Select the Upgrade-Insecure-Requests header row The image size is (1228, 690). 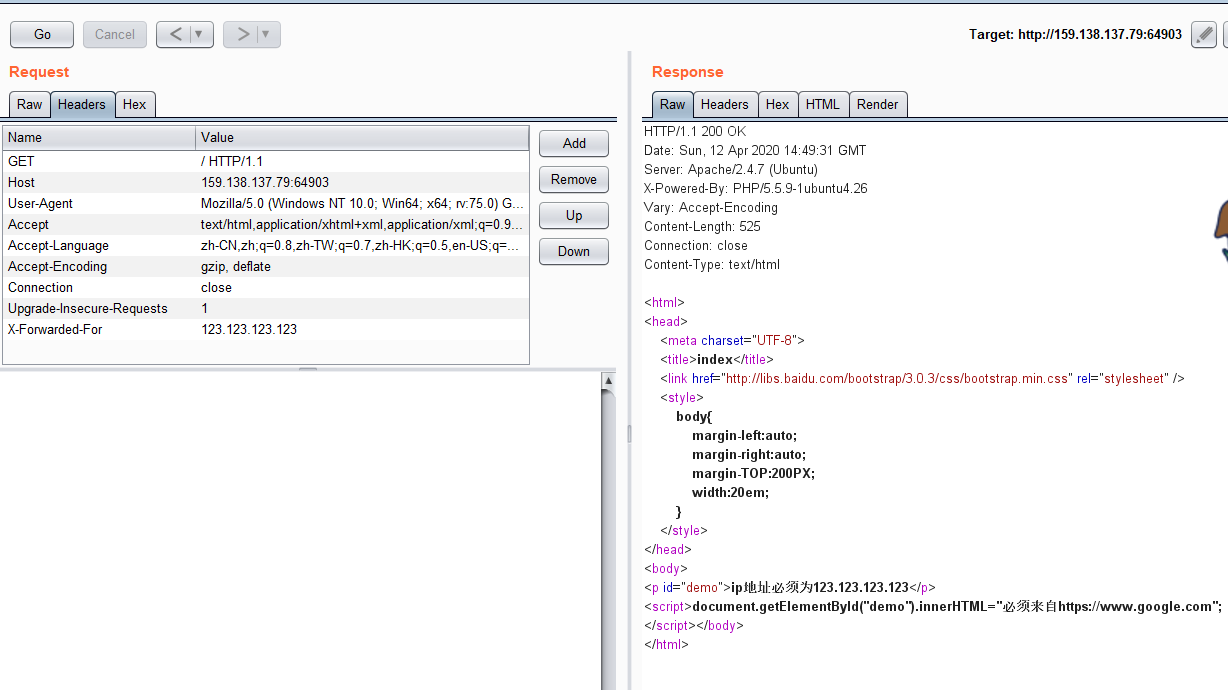click(x=266, y=308)
